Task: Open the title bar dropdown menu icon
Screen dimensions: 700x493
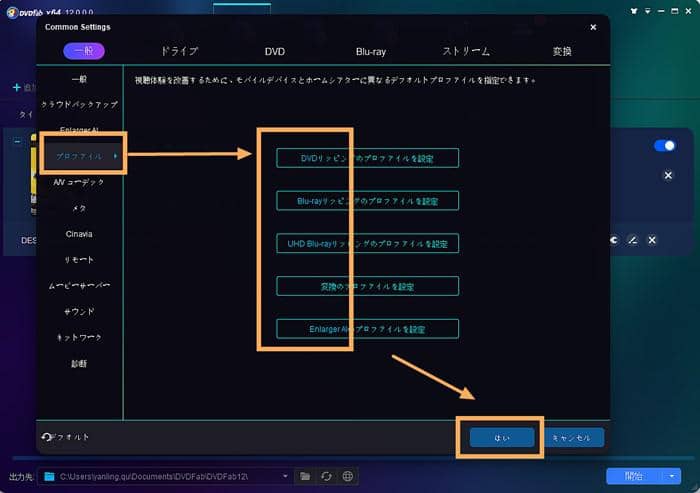Action: [647, 11]
